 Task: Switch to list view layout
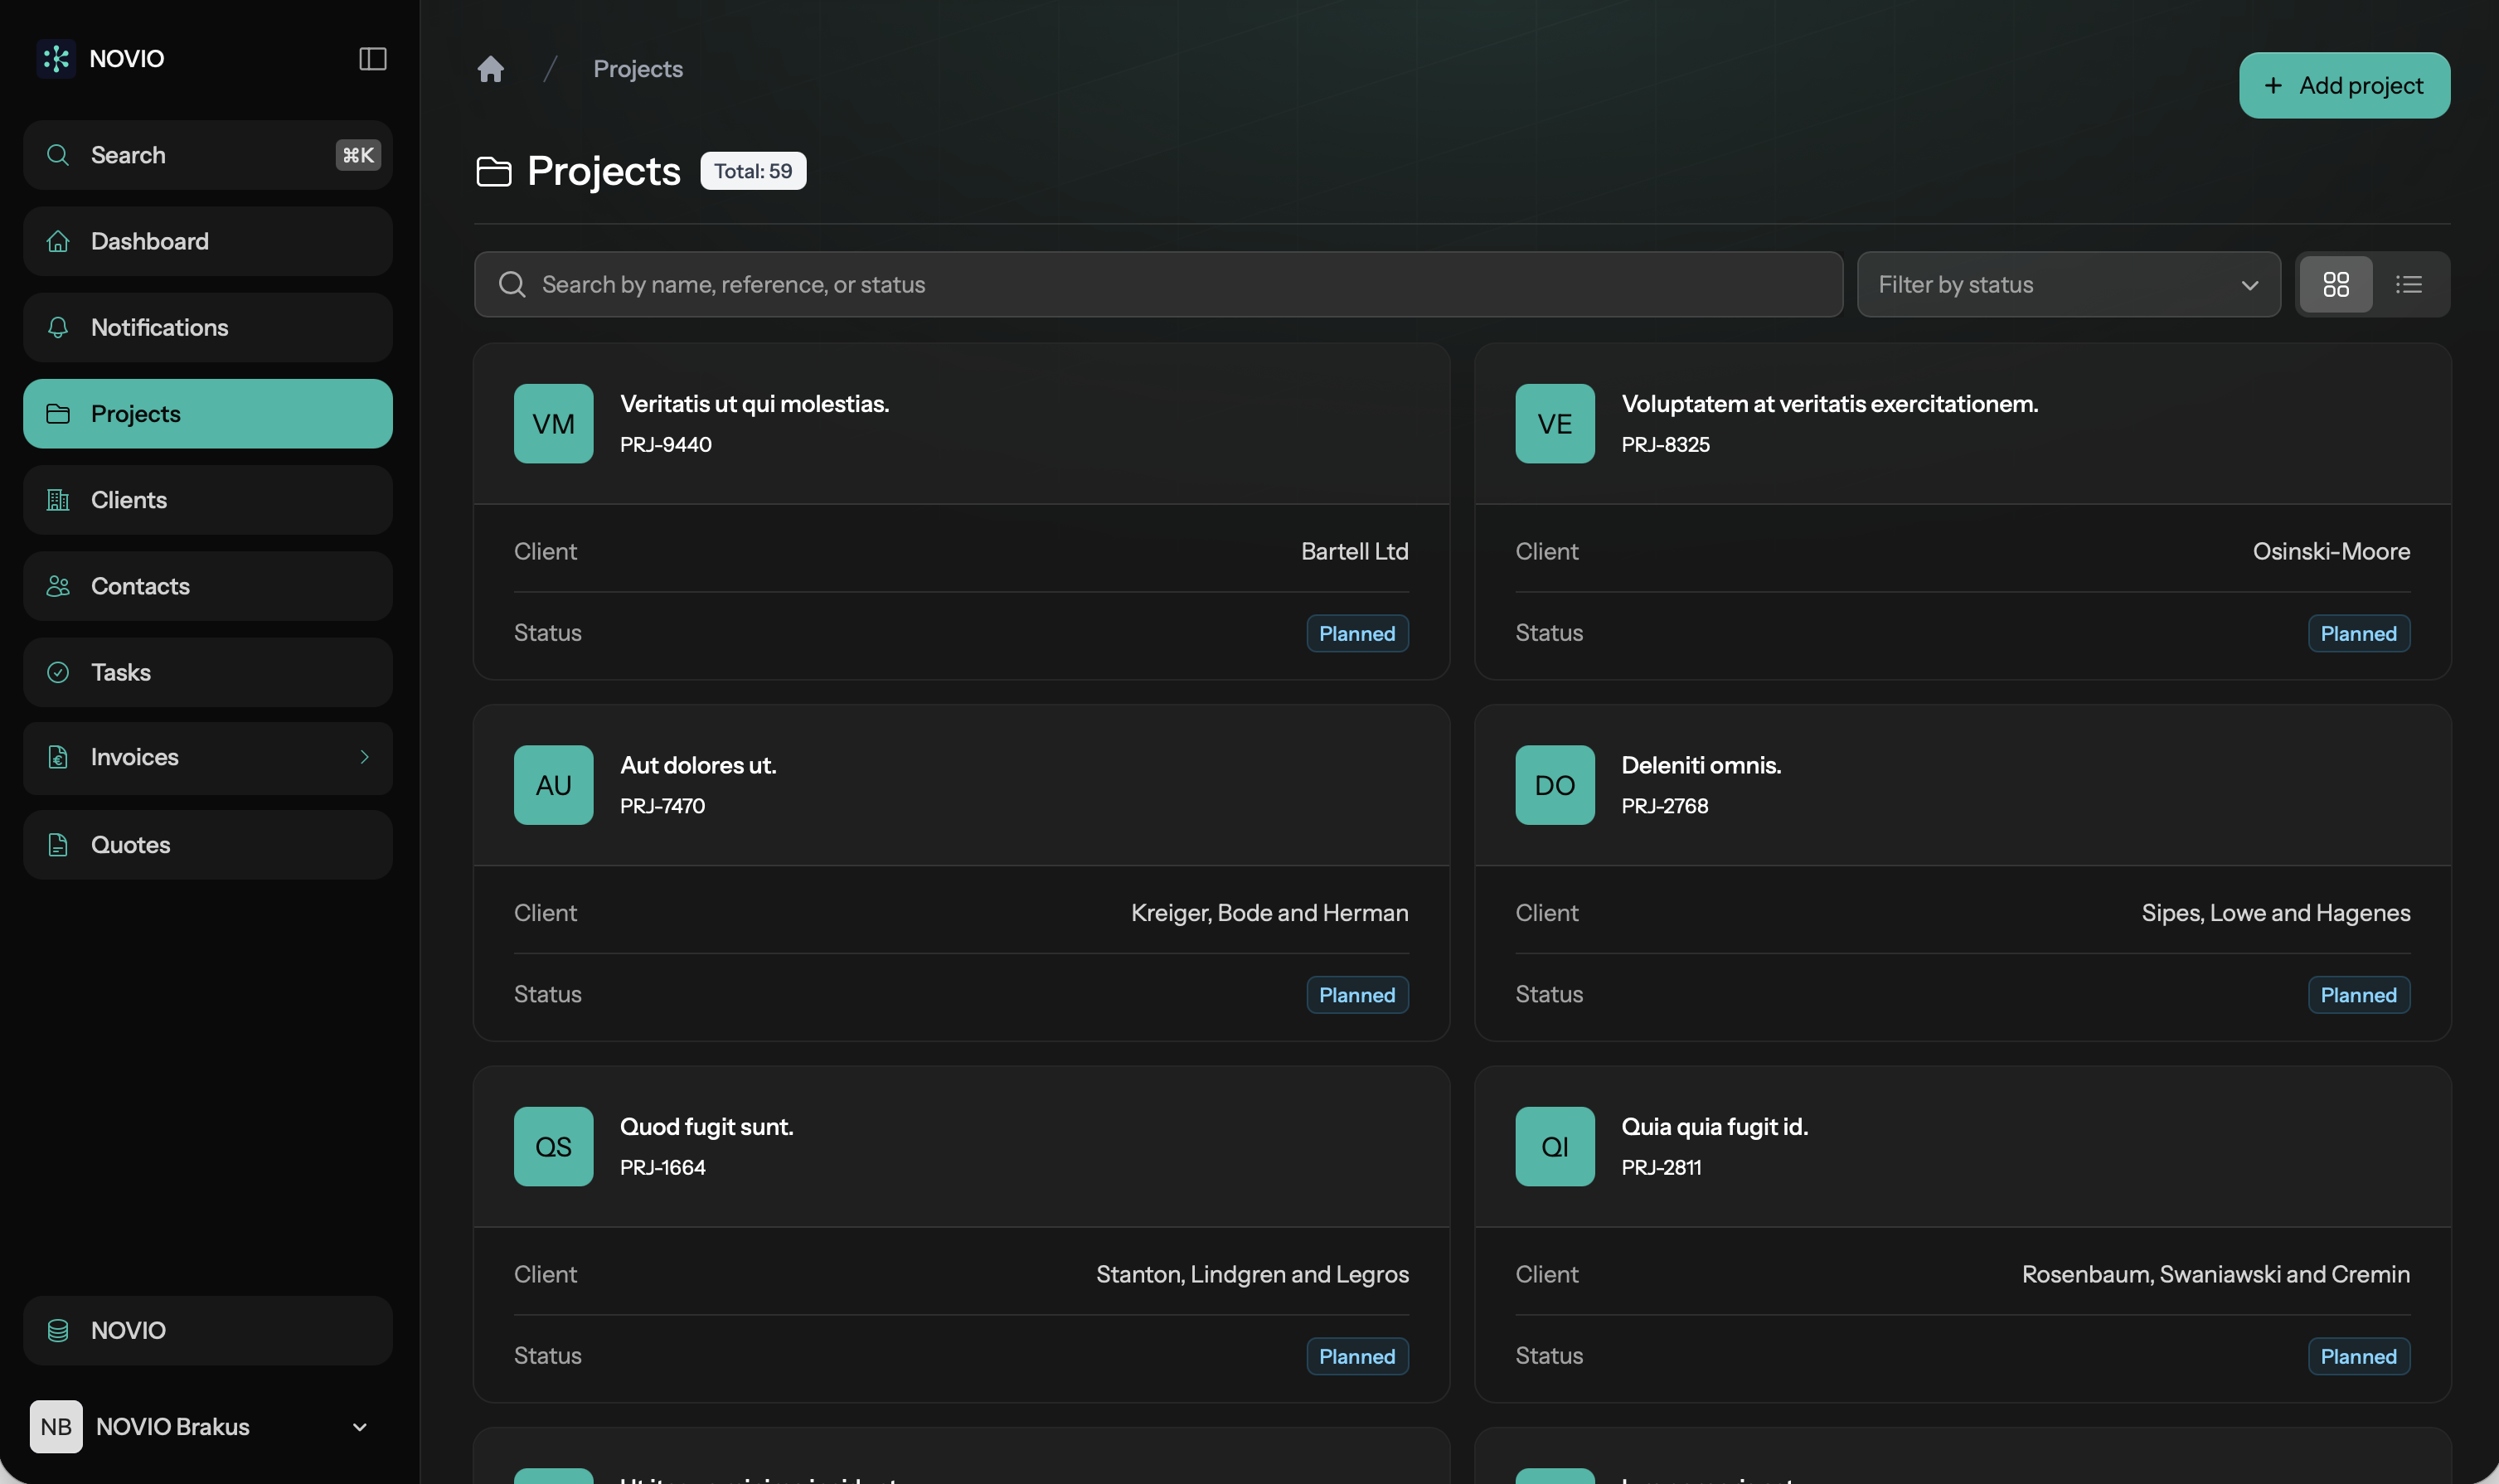[x=2409, y=284]
